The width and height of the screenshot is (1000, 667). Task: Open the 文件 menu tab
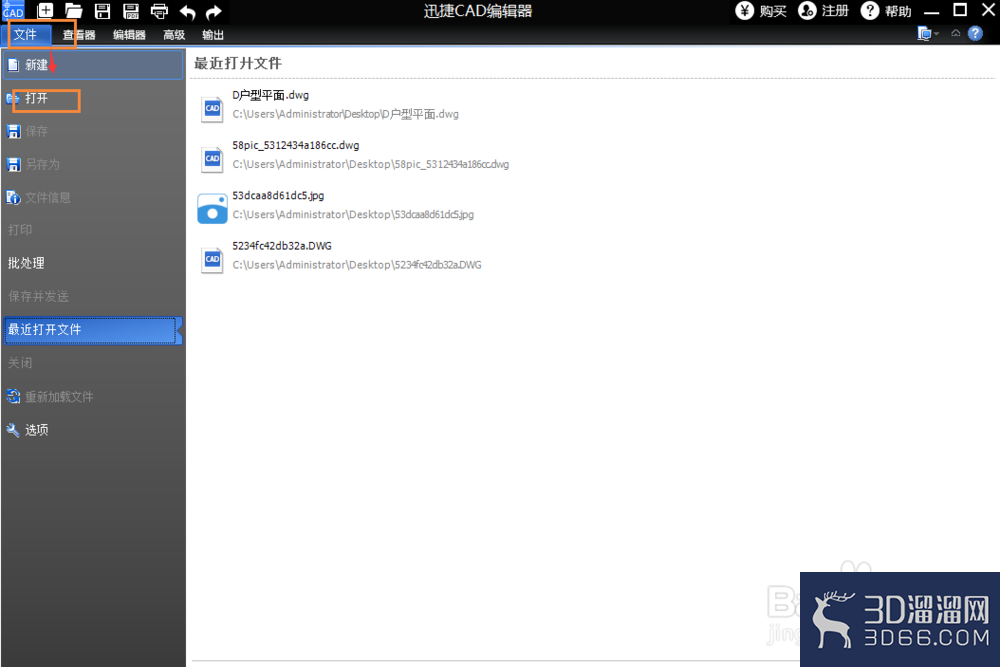point(26,34)
